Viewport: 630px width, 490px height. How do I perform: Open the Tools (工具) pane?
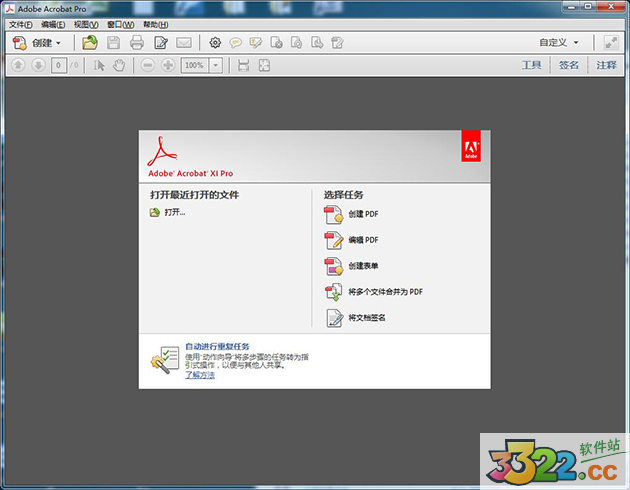(532, 65)
